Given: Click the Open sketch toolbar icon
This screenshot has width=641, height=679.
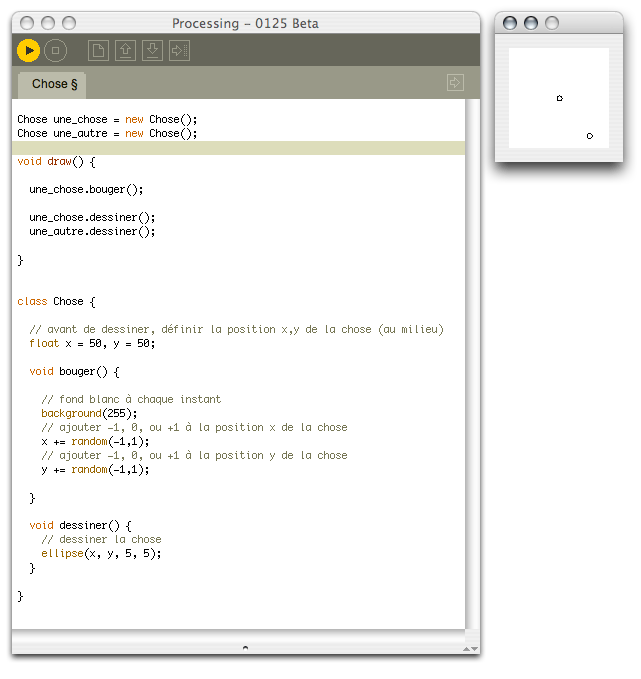Looking at the screenshot, I should pos(125,50).
